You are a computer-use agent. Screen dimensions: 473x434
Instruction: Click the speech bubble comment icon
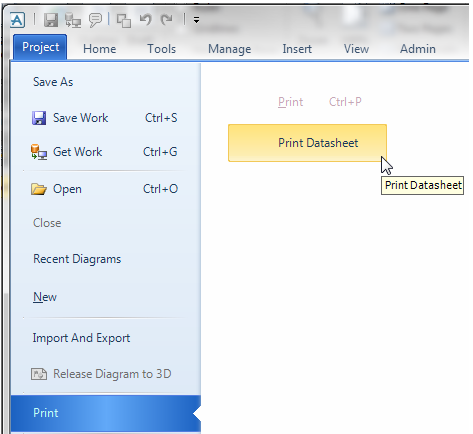point(95,20)
